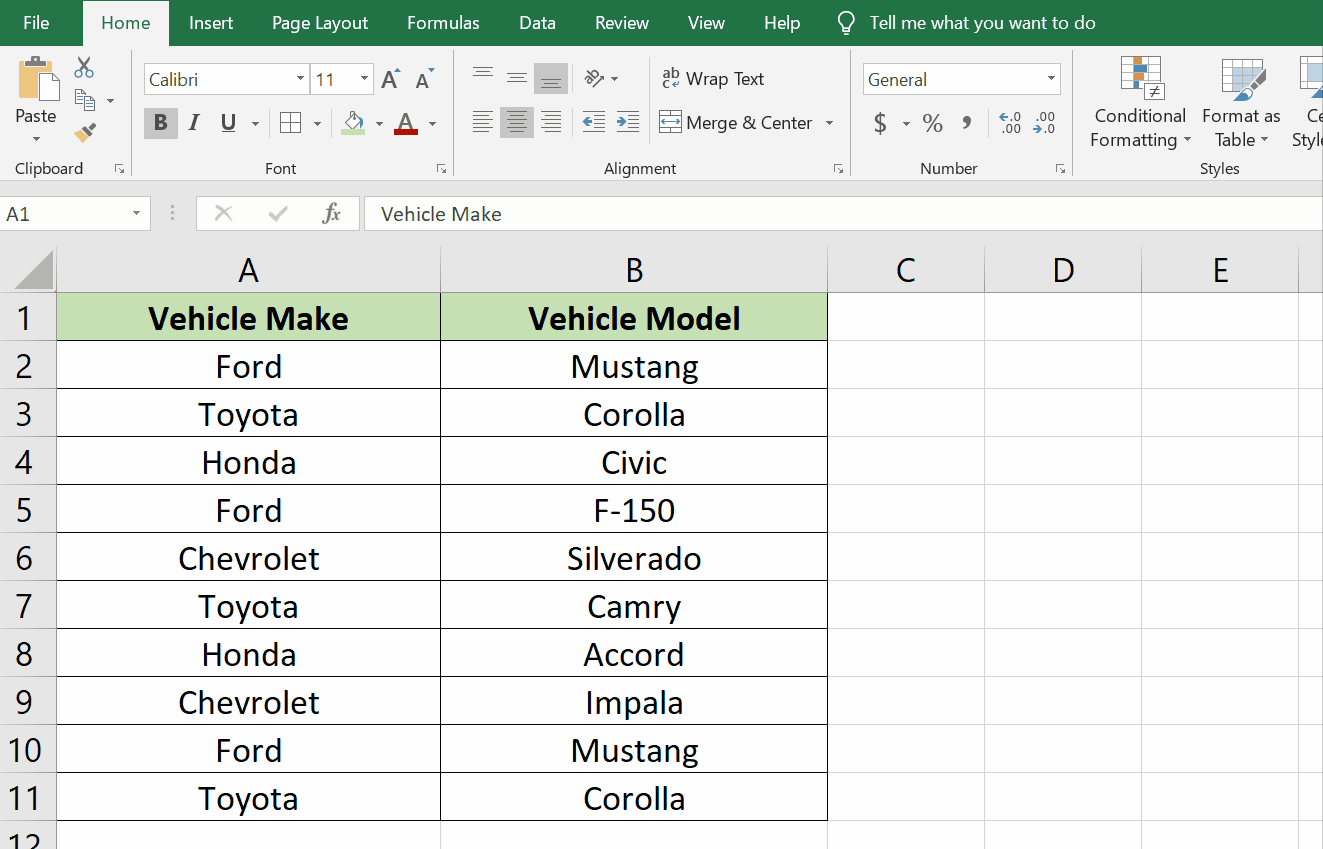
Task: Click the Paste clipboard icon
Action: pyautogui.click(x=37, y=80)
